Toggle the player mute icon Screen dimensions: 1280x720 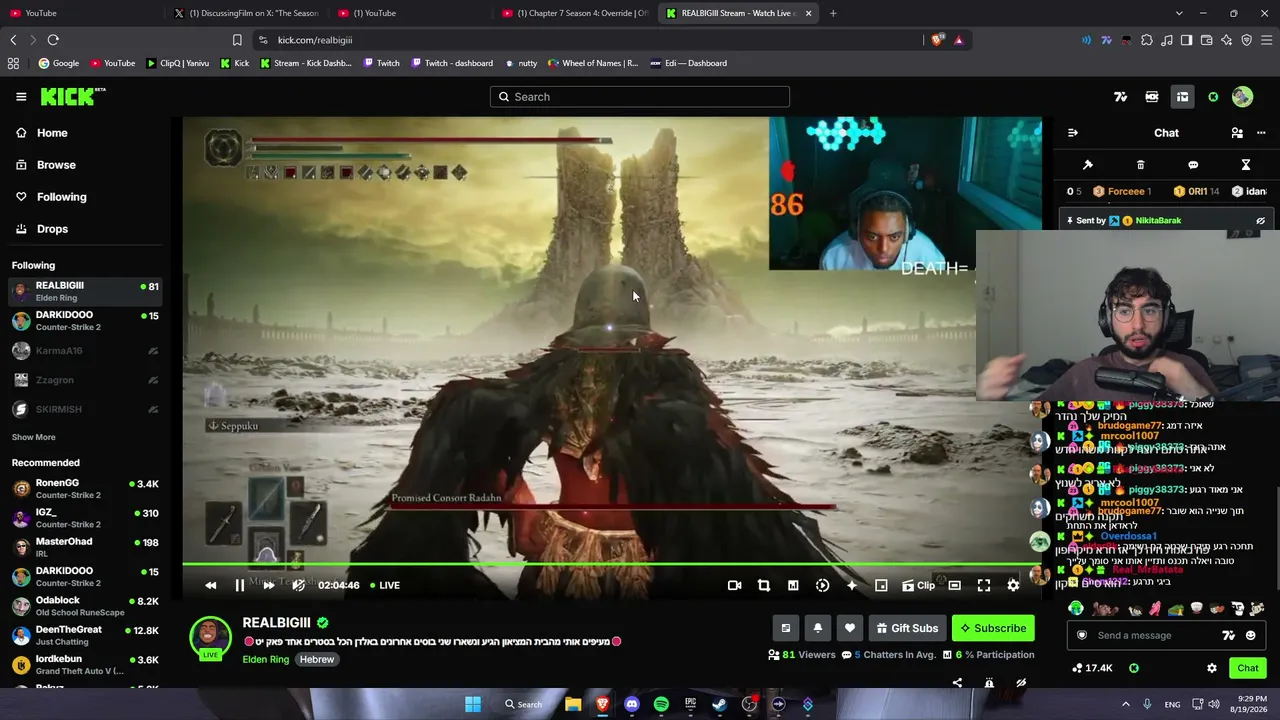coord(298,586)
